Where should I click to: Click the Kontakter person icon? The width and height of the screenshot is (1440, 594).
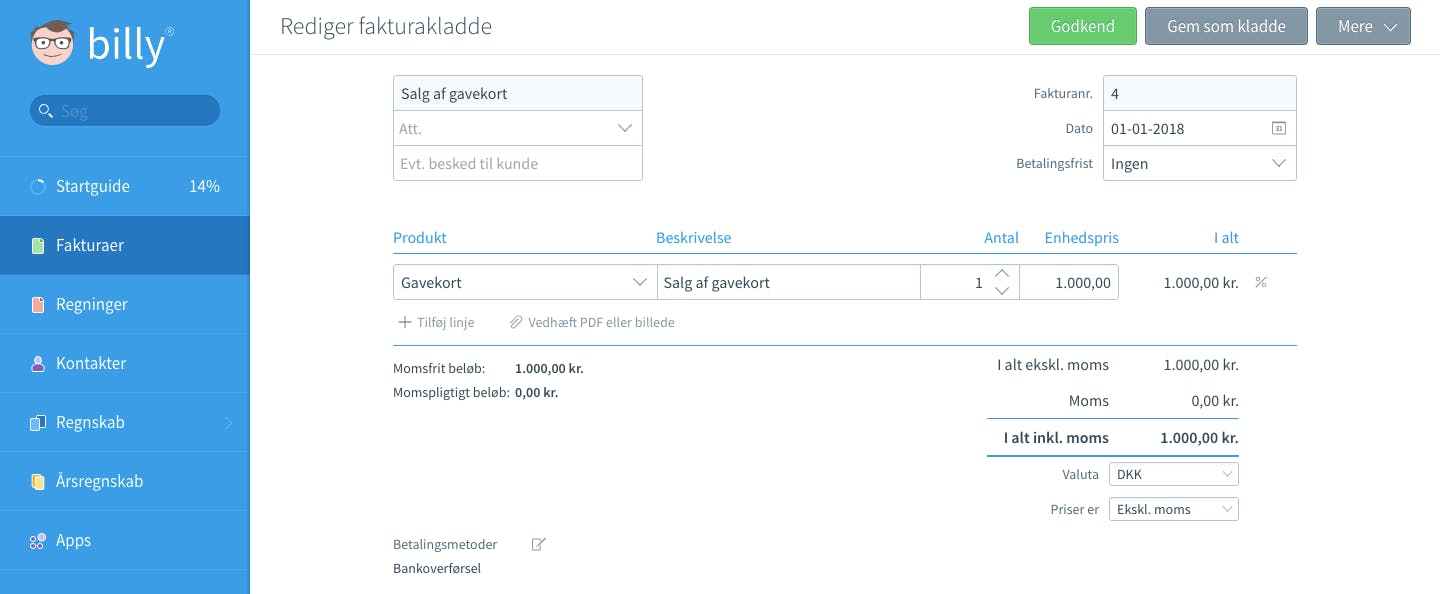38,364
